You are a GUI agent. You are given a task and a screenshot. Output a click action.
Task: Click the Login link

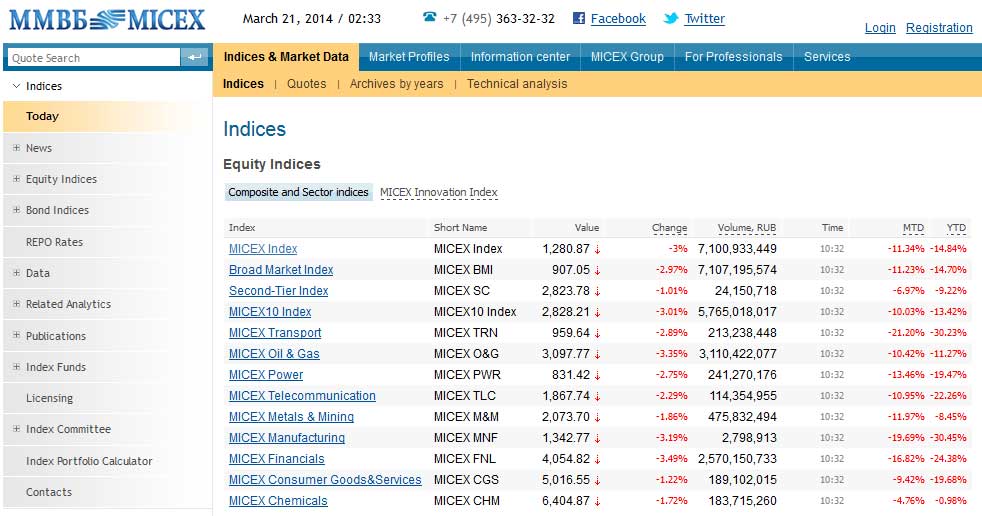pyautogui.click(x=880, y=28)
